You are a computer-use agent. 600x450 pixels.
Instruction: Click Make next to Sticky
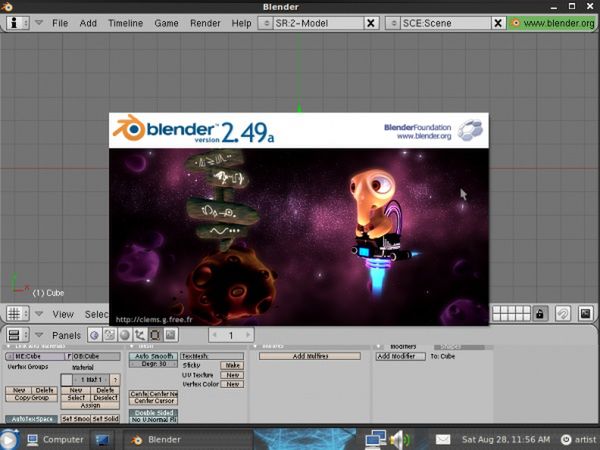(232, 365)
